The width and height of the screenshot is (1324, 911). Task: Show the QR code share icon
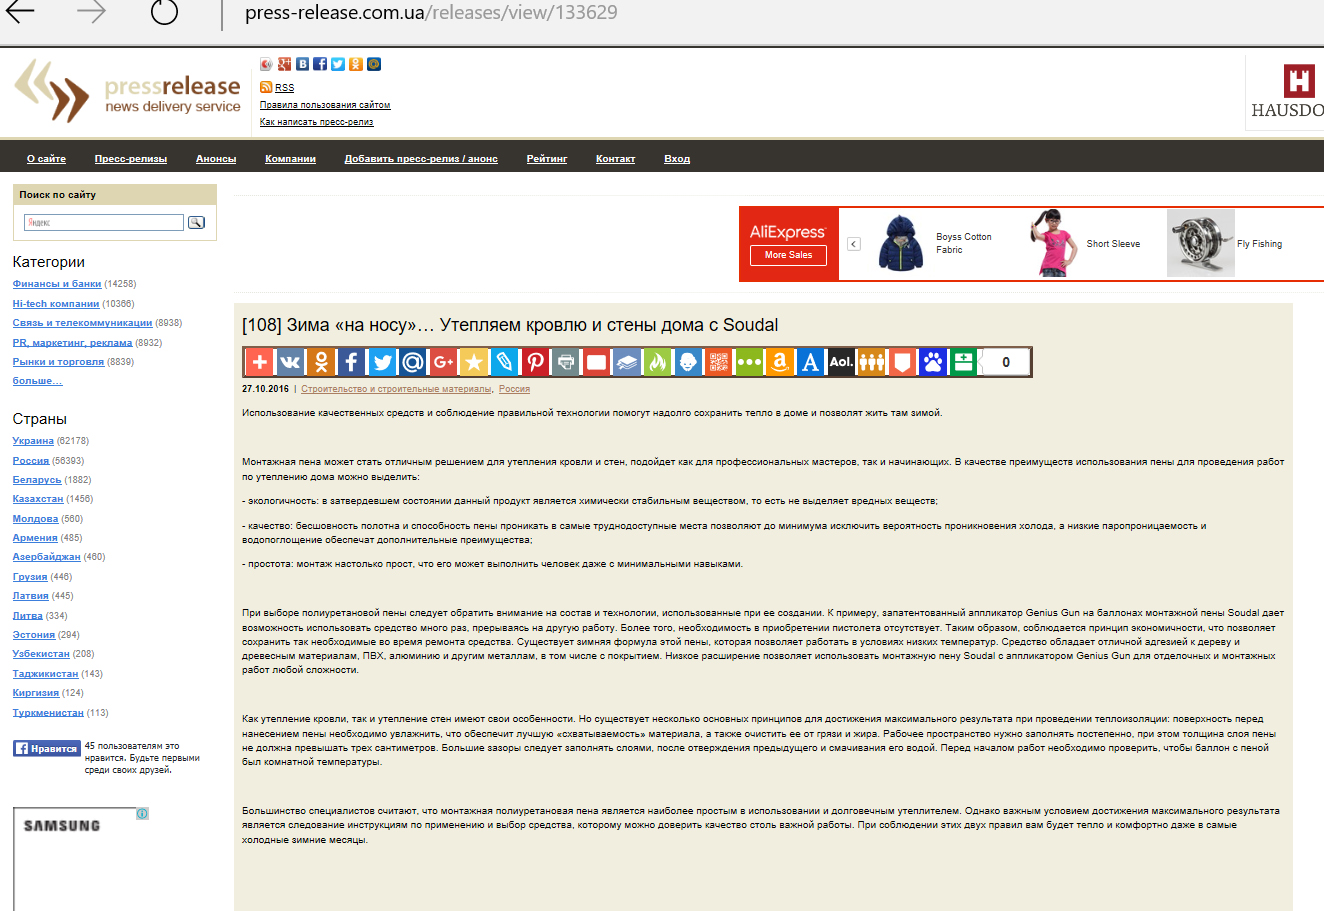coord(719,362)
